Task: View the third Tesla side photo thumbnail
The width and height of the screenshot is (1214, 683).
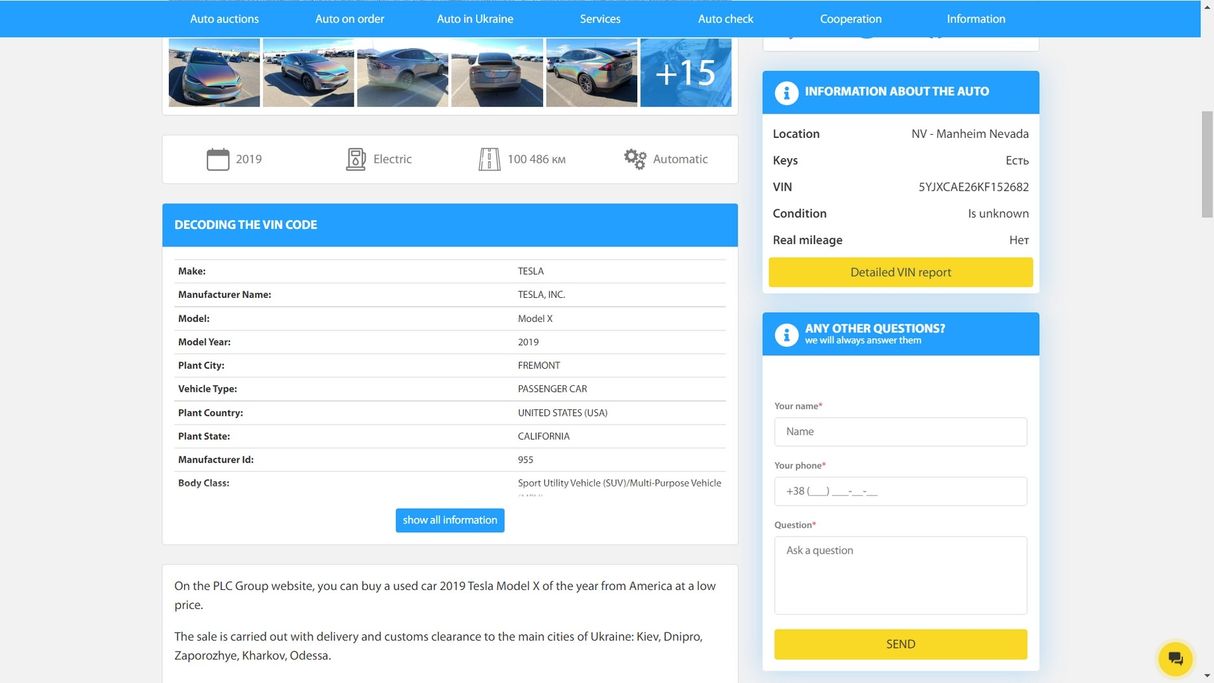Action: pos(403,73)
